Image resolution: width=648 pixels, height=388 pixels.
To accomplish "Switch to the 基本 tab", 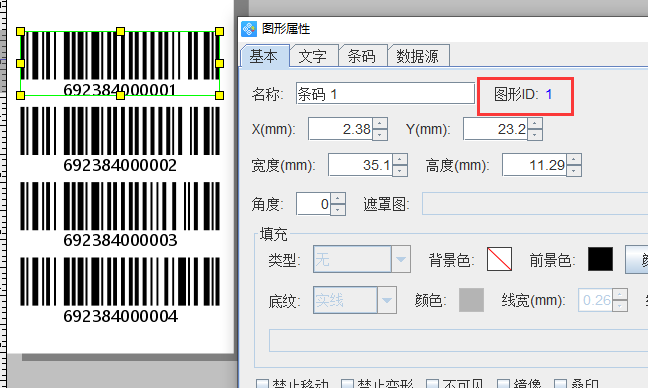I will click(264, 56).
